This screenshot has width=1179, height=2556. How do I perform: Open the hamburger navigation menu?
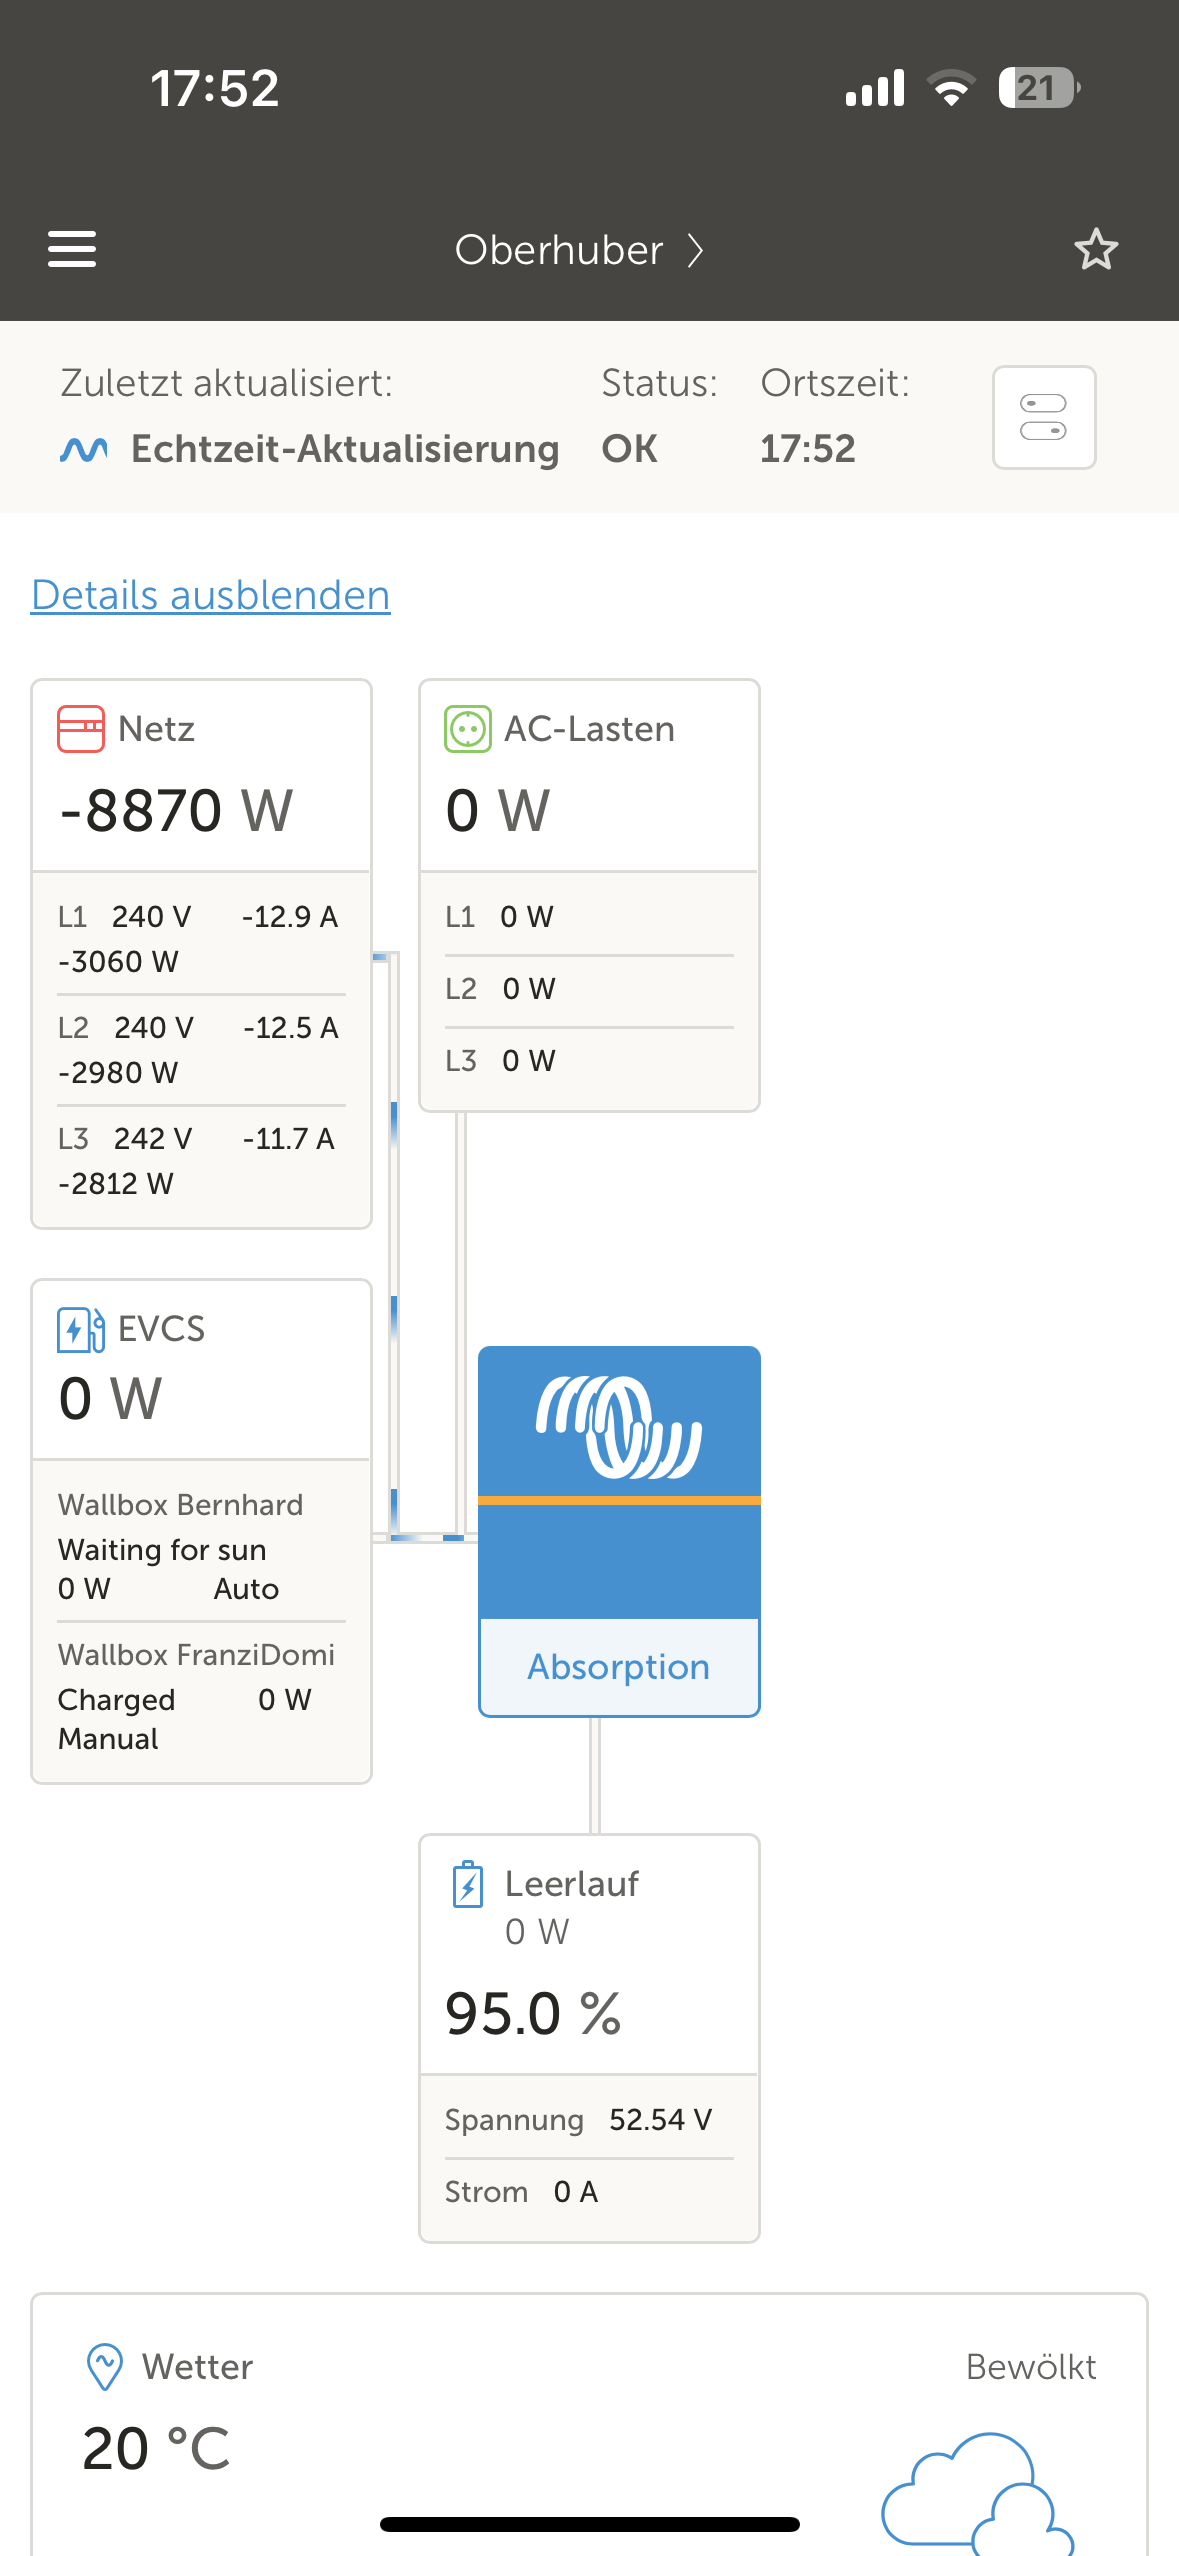point(72,249)
